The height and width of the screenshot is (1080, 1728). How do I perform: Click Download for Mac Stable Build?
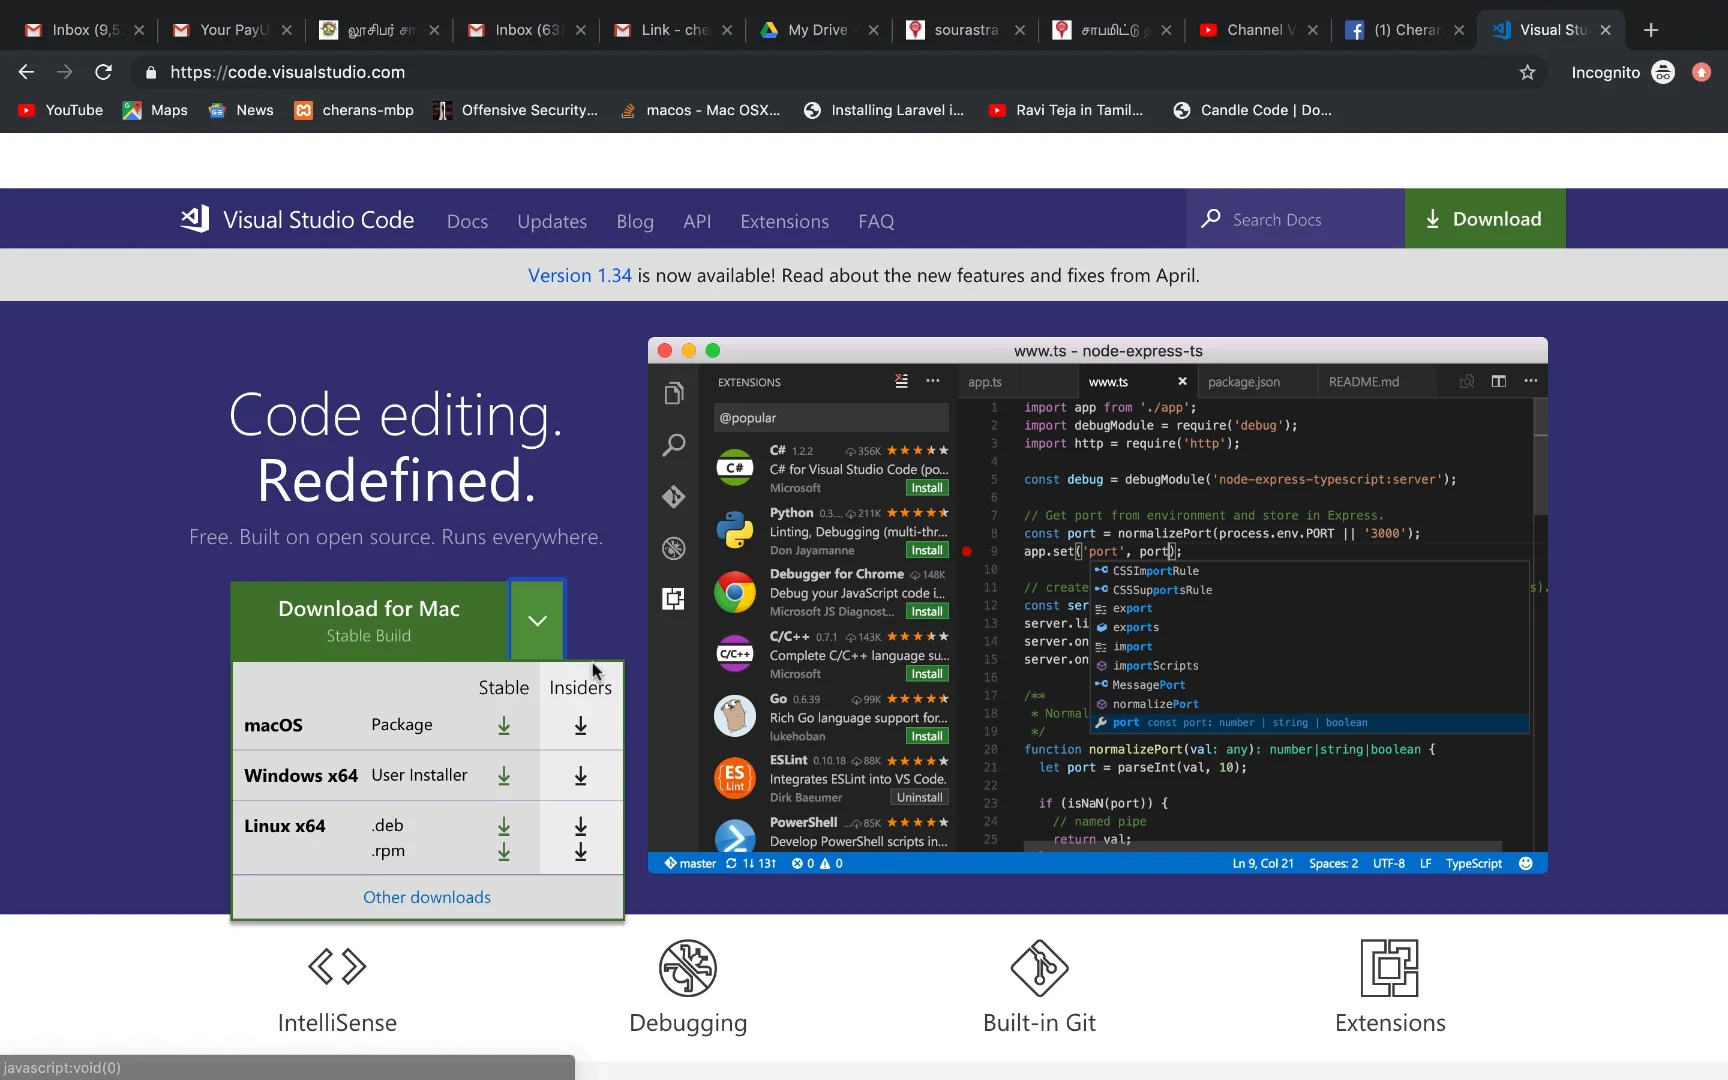[x=369, y=620]
